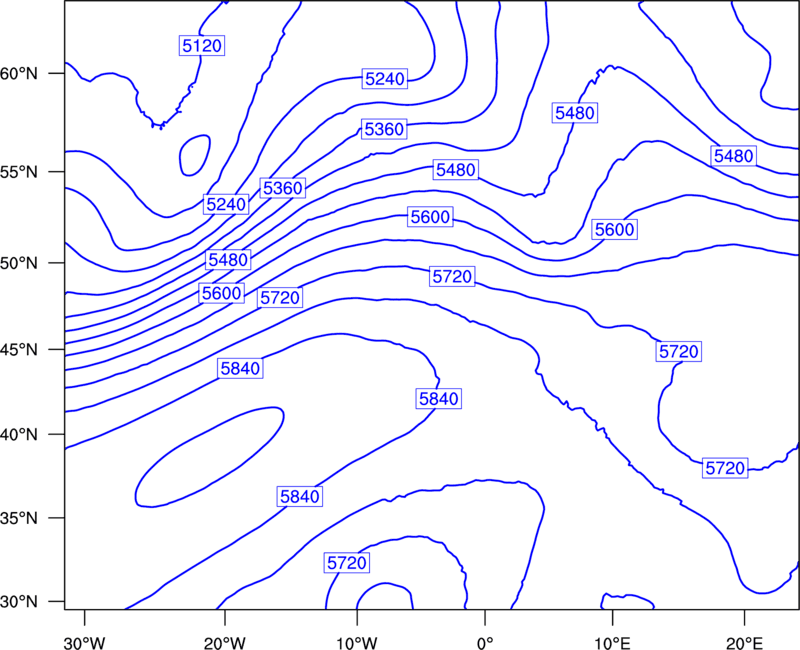Click the 5240 label immediately left of a 5360 label
800x650 pixels.
(x=226, y=205)
